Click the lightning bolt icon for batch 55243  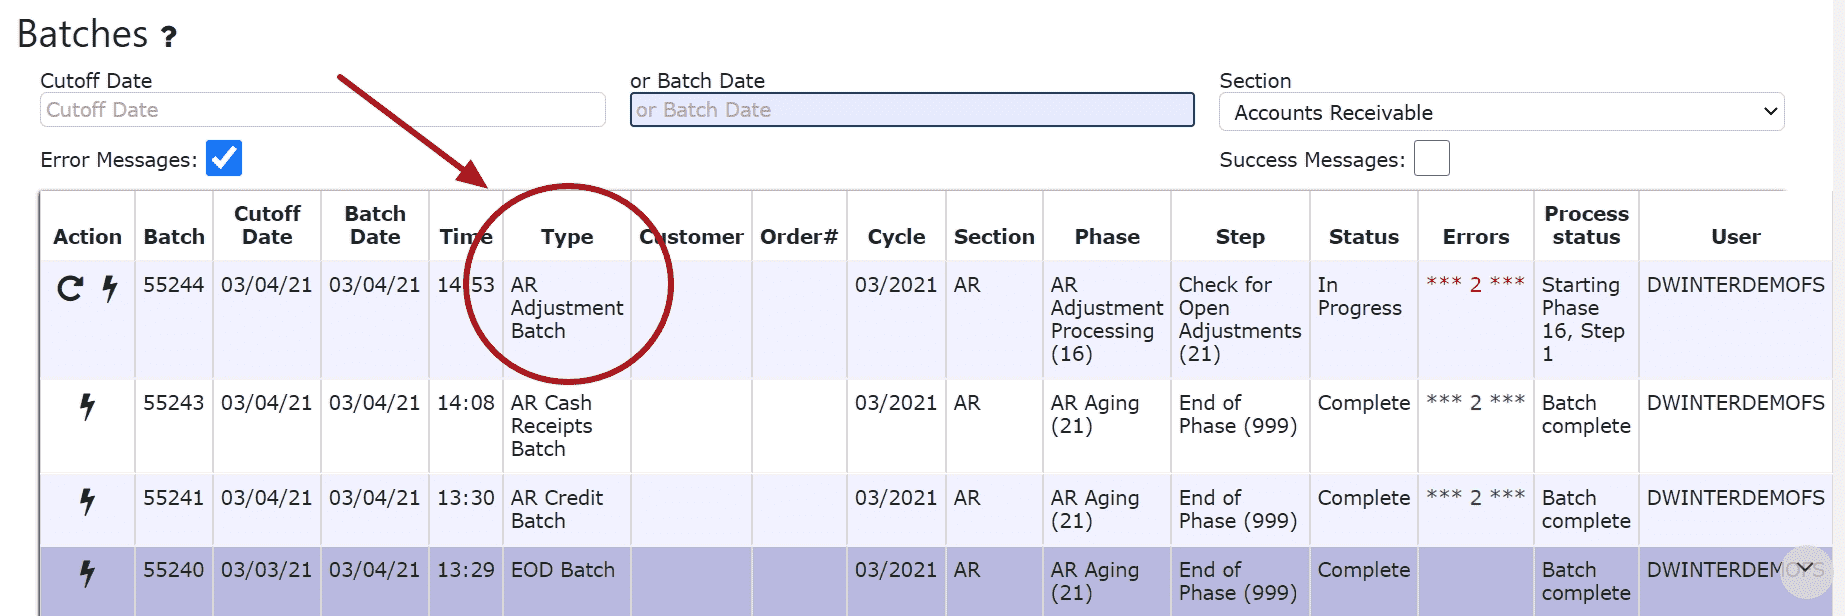(x=88, y=406)
